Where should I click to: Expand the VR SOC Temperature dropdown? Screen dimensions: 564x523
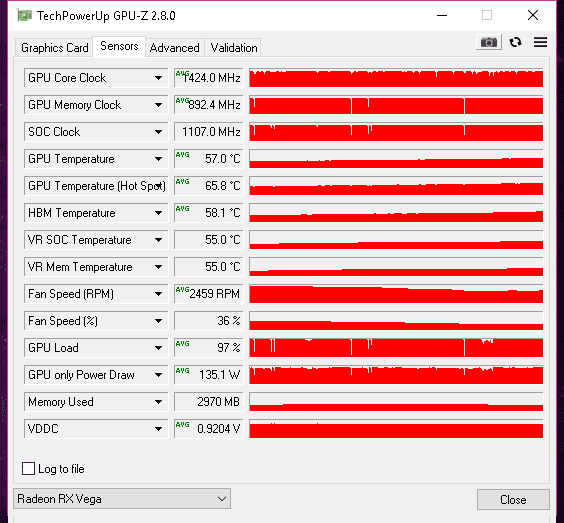(x=96, y=240)
